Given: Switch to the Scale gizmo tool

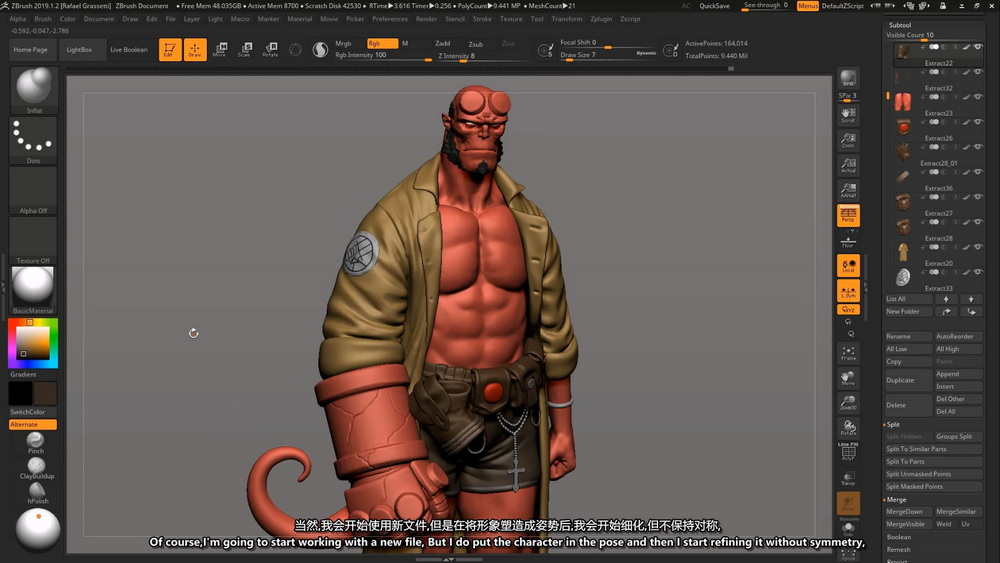Looking at the screenshot, I should pyautogui.click(x=245, y=49).
